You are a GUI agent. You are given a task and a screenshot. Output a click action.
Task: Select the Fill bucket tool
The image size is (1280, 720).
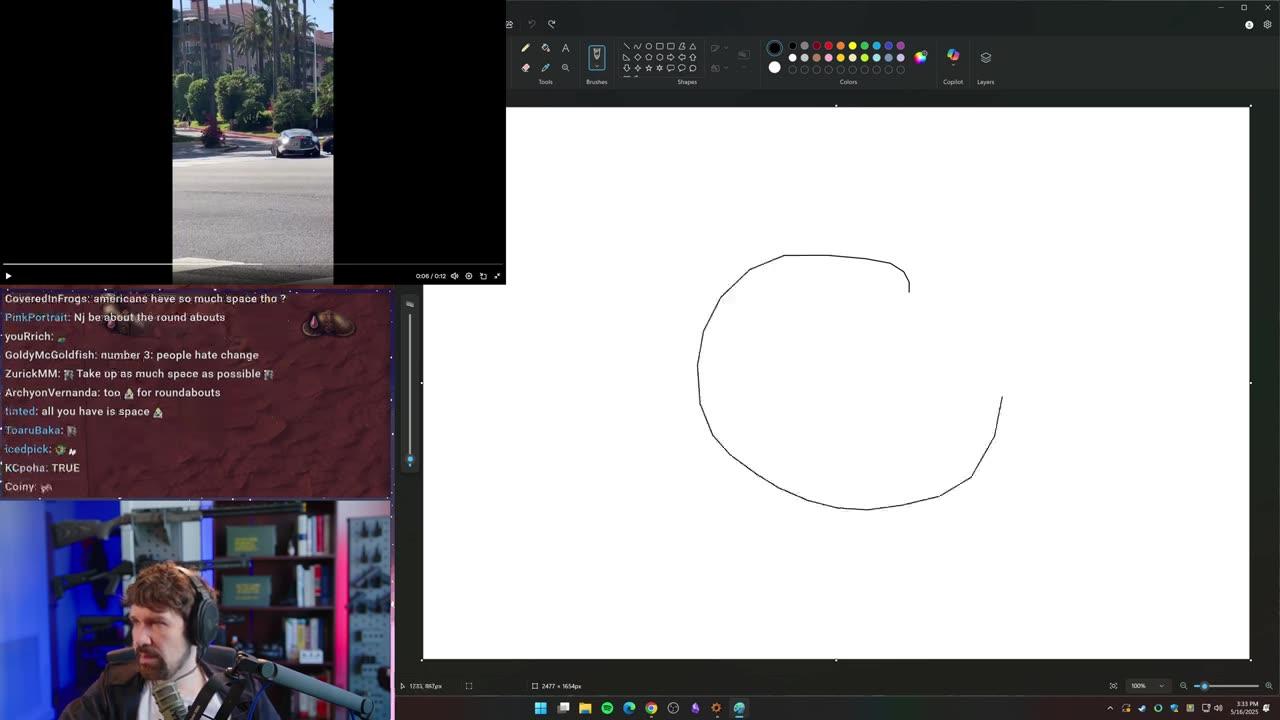point(545,48)
